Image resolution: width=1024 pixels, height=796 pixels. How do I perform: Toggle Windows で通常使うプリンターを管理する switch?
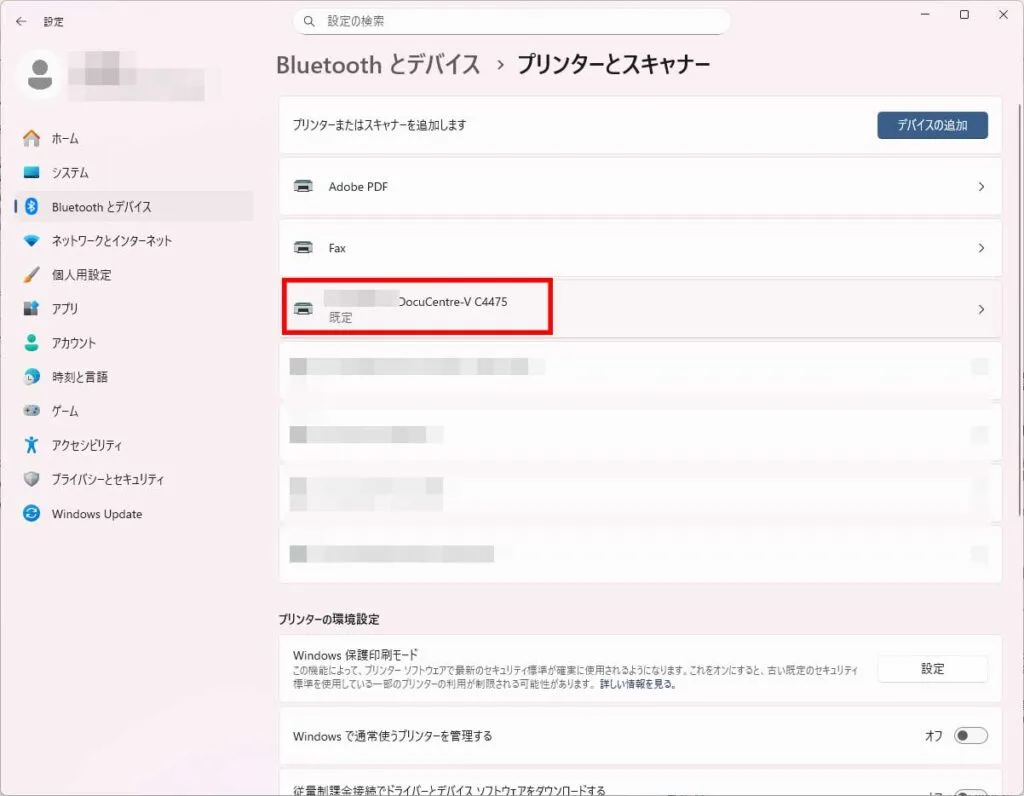(970, 736)
